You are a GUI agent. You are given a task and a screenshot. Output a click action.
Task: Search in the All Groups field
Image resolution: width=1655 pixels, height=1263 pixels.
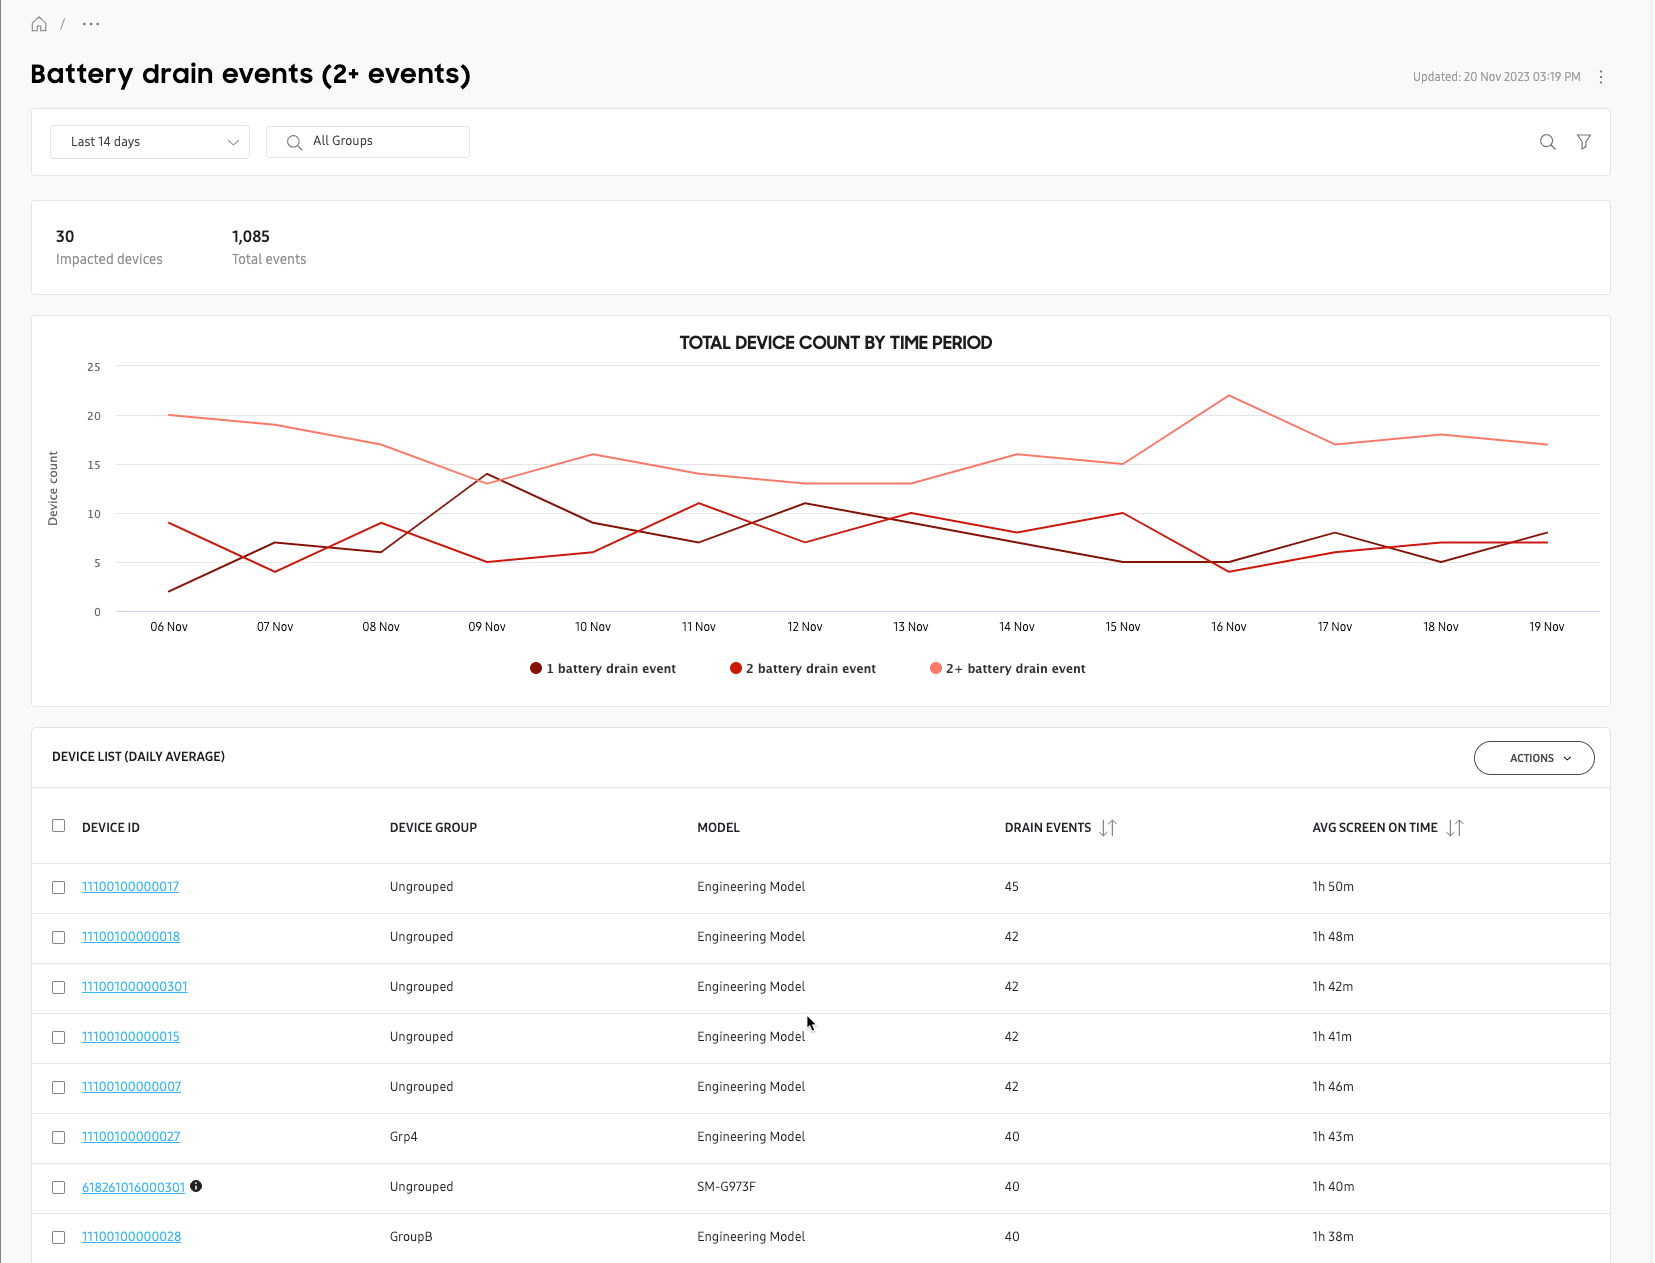coord(368,142)
